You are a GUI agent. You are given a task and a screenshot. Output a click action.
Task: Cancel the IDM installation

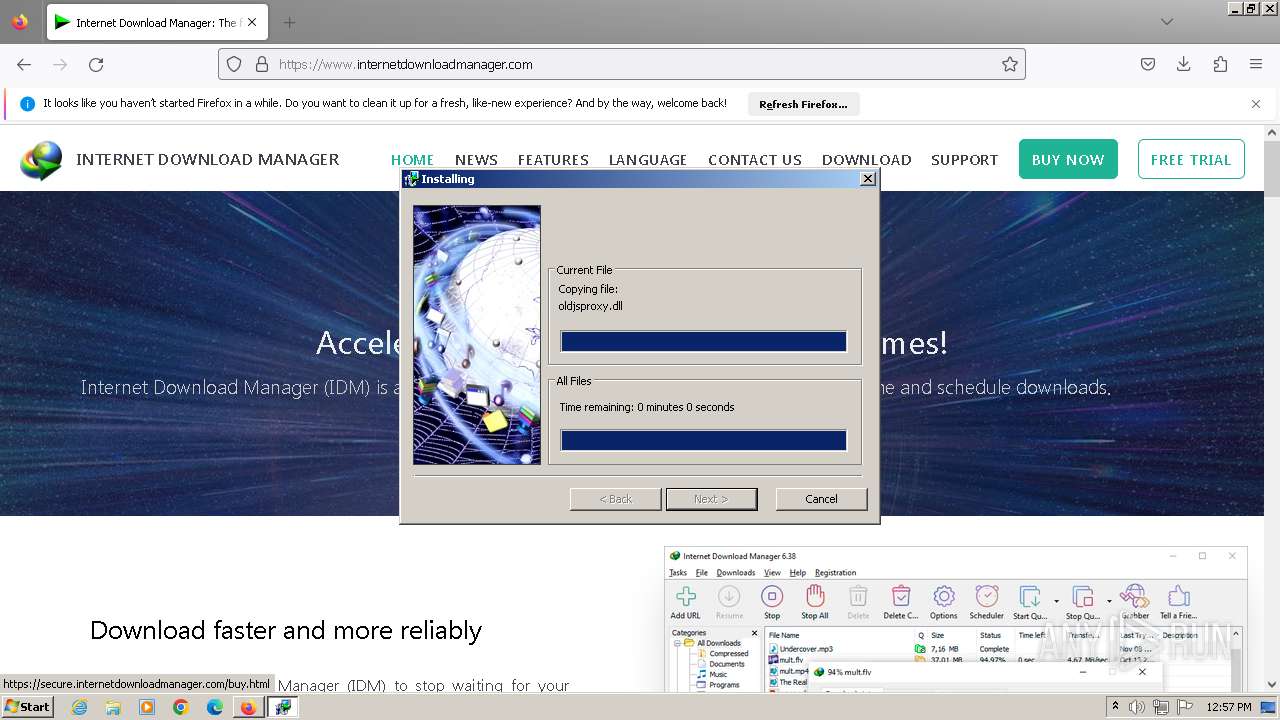pos(821,499)
